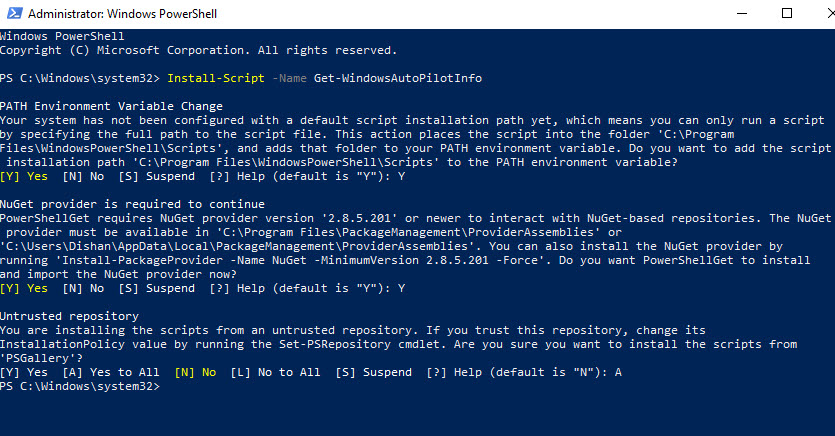Maximize the PowerShell window
This screenshot has height=436, width=835.
click(787, 13)
